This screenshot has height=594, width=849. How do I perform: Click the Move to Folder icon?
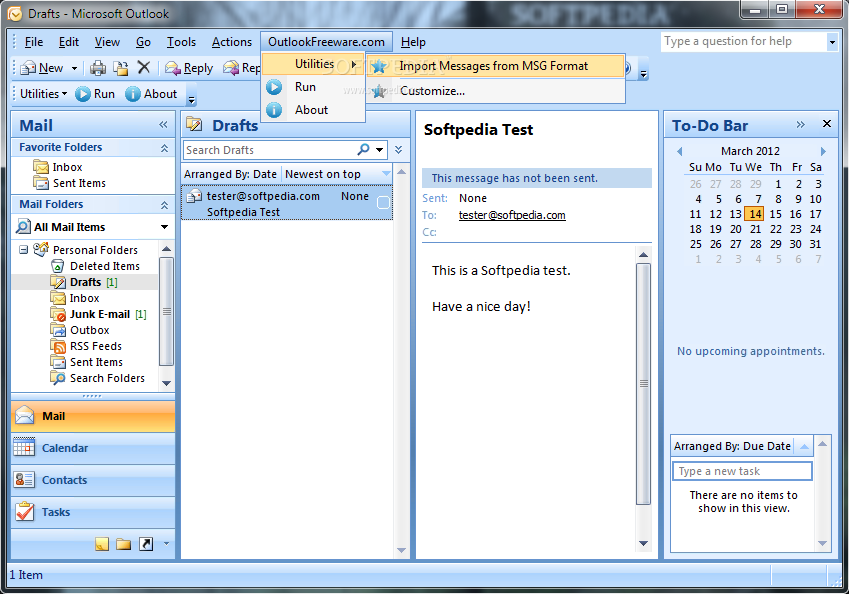[121, 68]
